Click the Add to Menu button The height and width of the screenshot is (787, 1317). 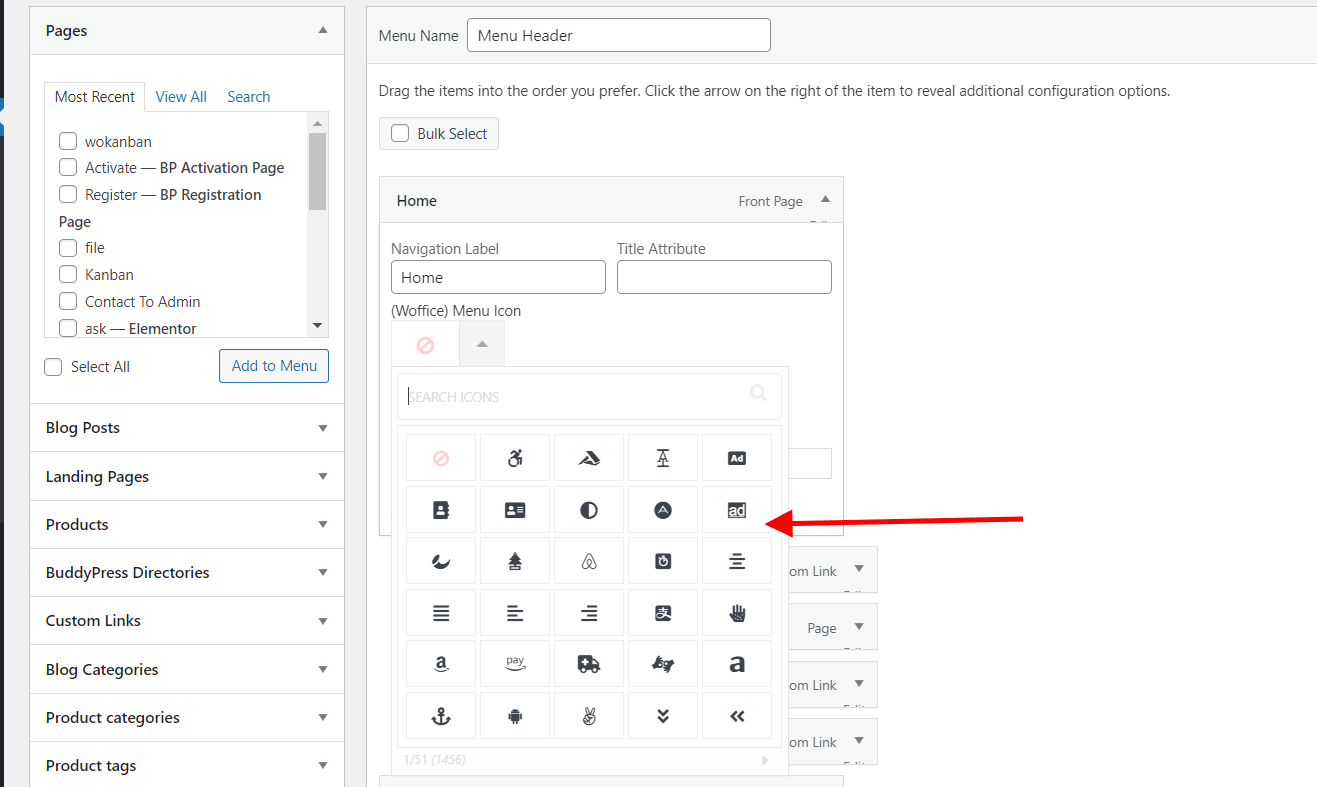[273, 366]
